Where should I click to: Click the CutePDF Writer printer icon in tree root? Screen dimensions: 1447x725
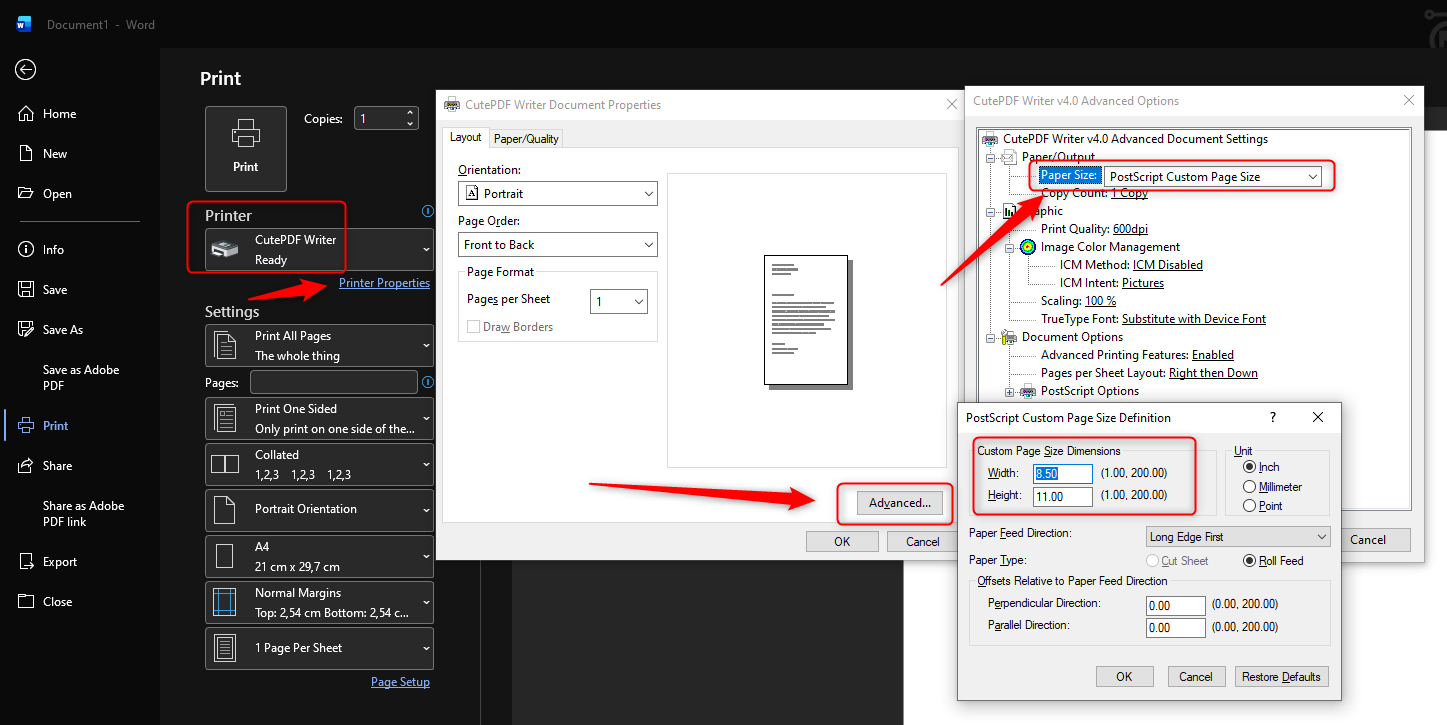pos(990,139)
